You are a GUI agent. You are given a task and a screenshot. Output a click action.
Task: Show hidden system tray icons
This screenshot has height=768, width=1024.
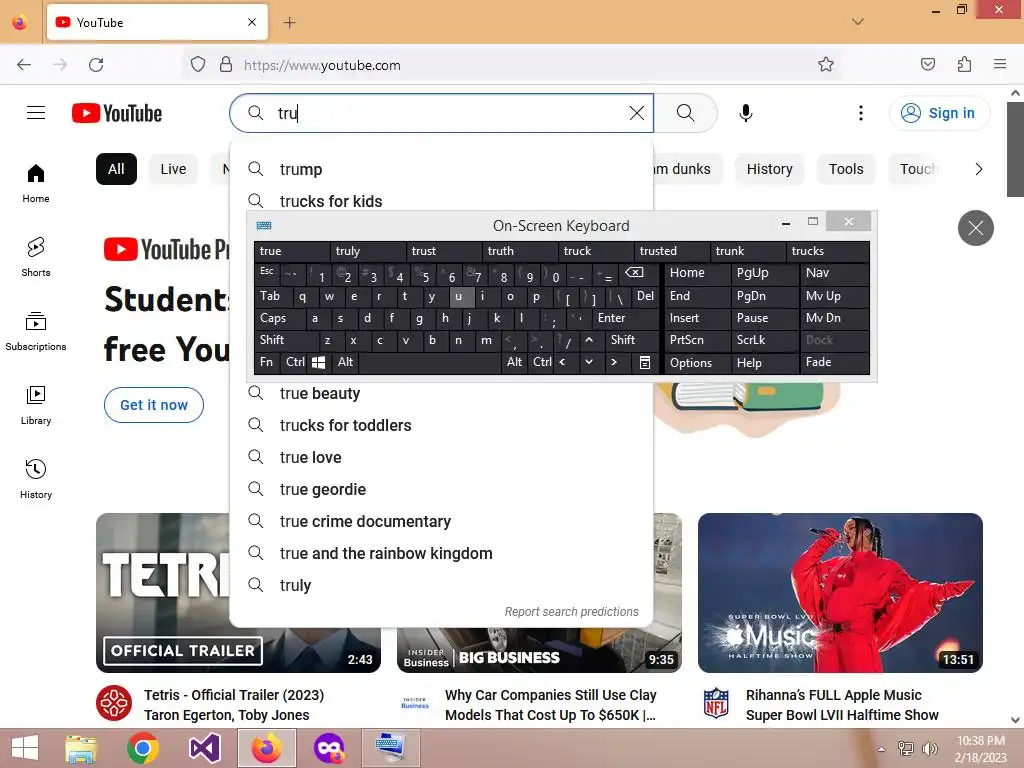[x=882, y=749]
